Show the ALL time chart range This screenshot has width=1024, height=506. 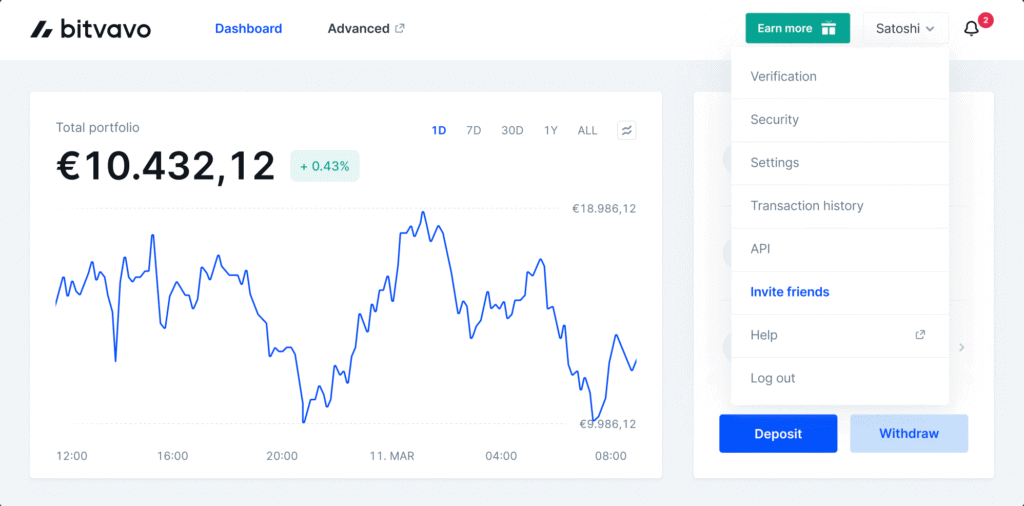click(x=587, y=130)
